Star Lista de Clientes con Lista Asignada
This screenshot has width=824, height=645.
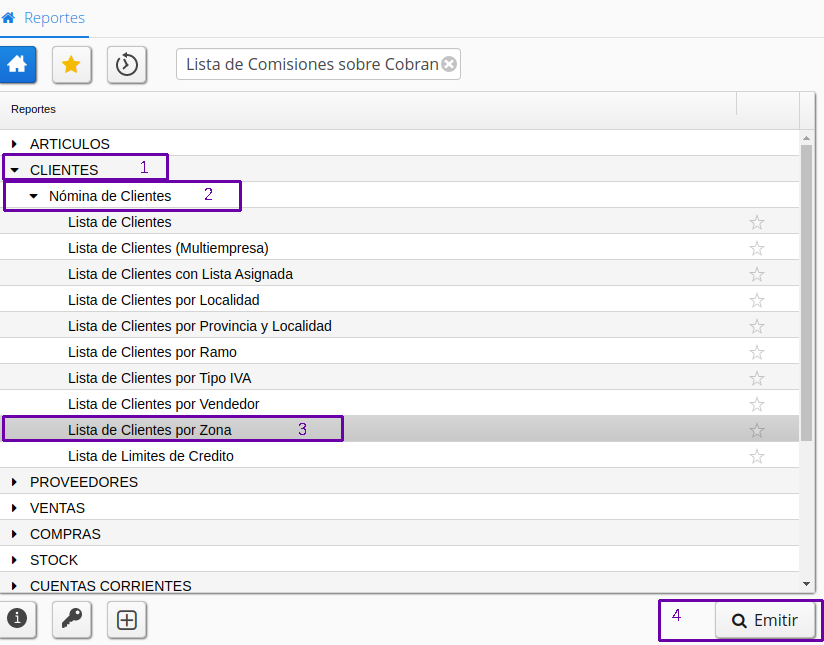tap(757, 274)
